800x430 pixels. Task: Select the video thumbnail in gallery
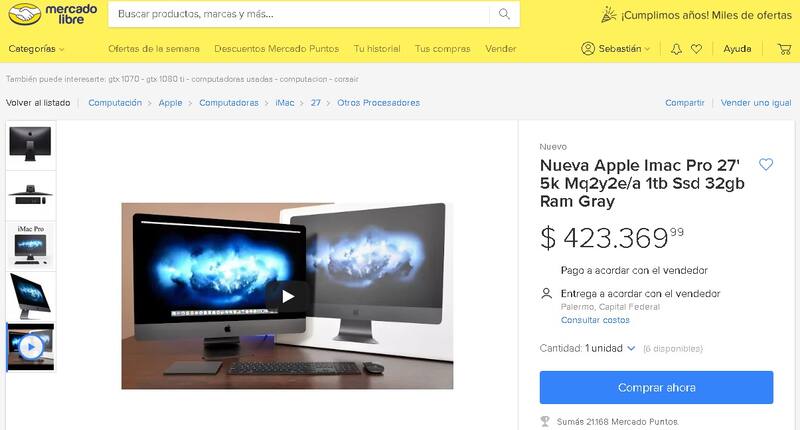30,347
